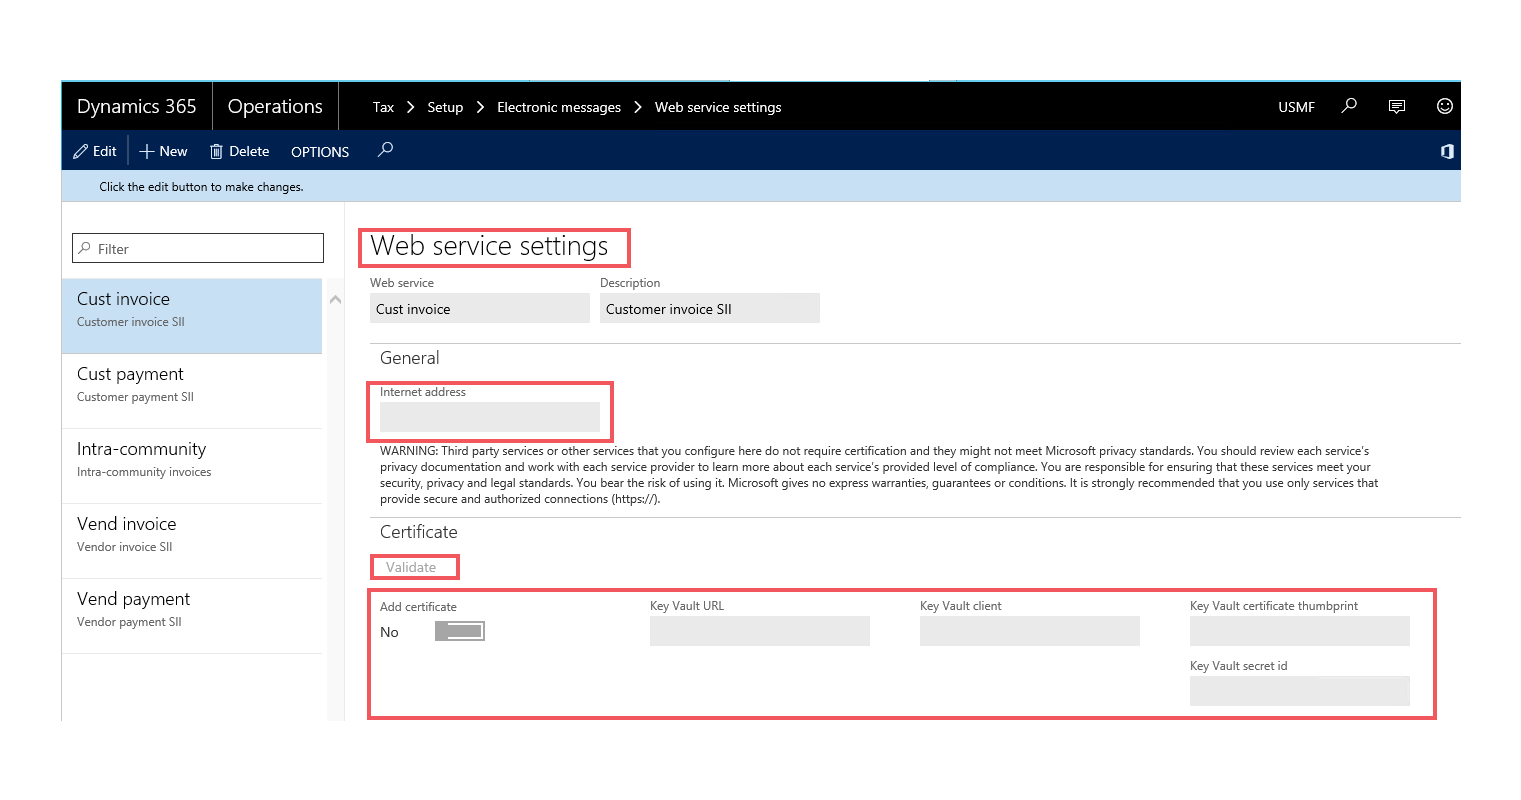The height and width of the screenshot is (800, 1521).
Task: Click the Delete trash button
Action: coord(239,151)
